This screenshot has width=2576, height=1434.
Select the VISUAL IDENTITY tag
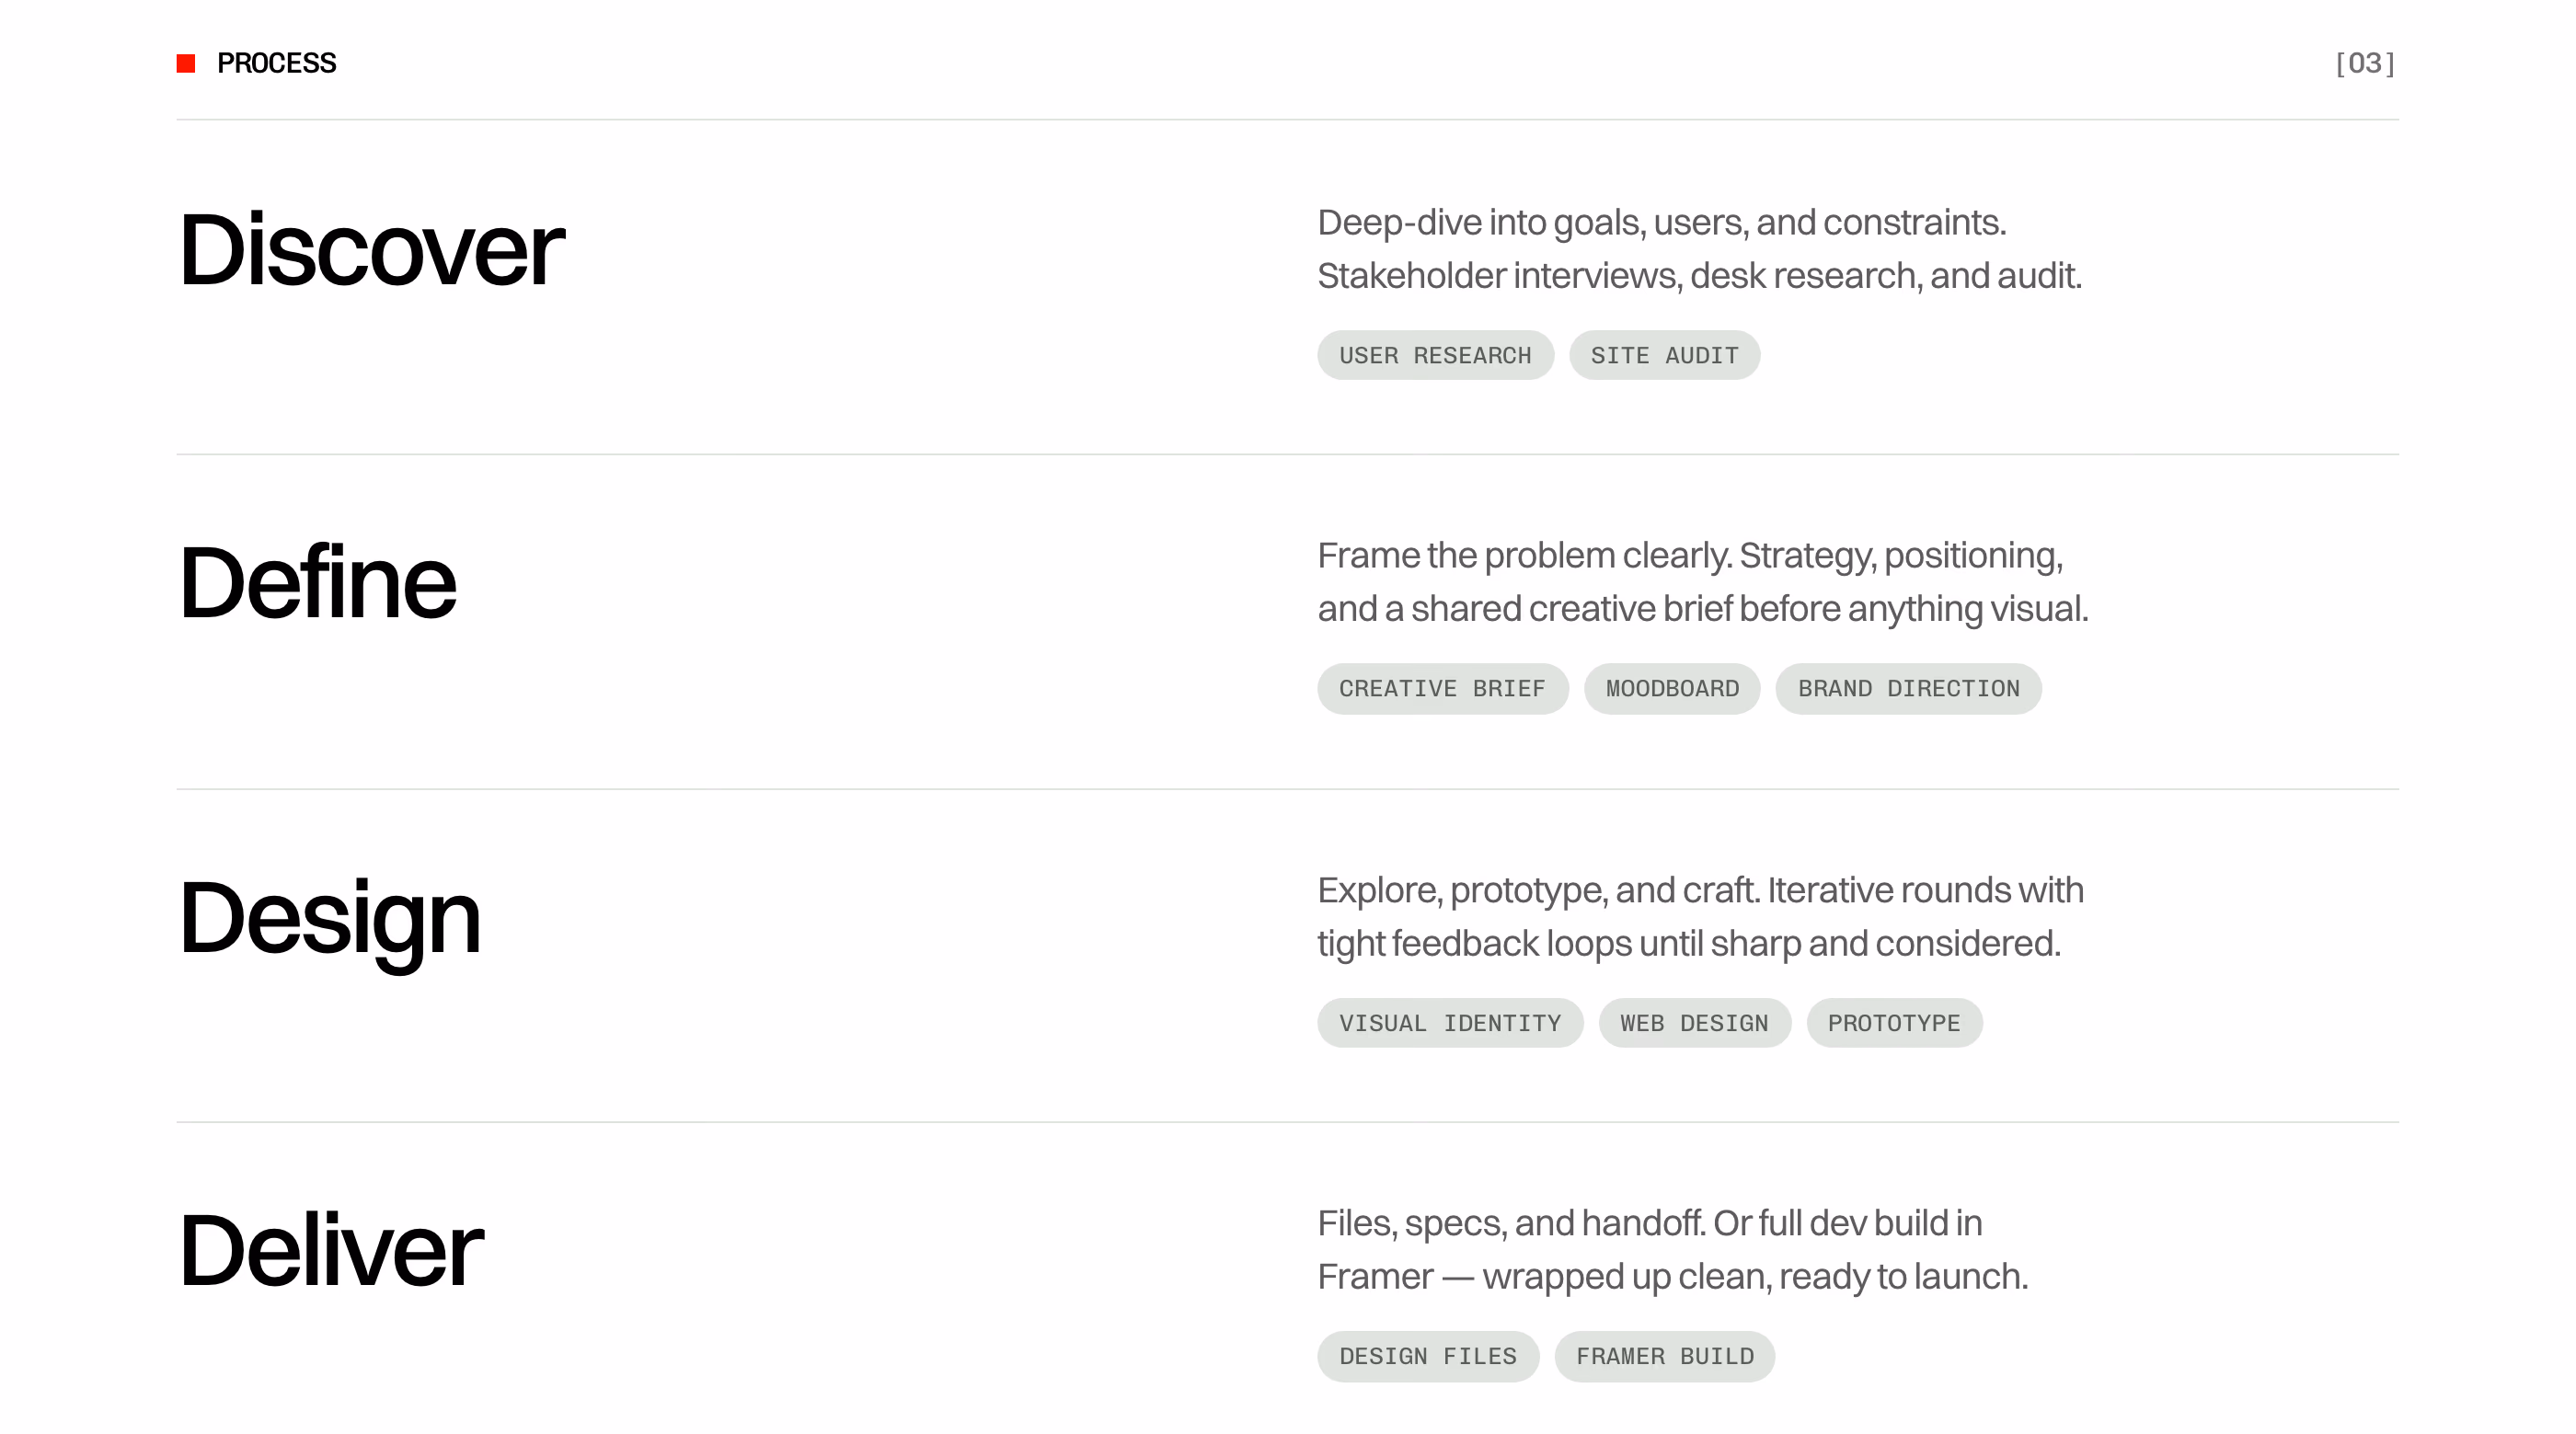[1450, 1023]
